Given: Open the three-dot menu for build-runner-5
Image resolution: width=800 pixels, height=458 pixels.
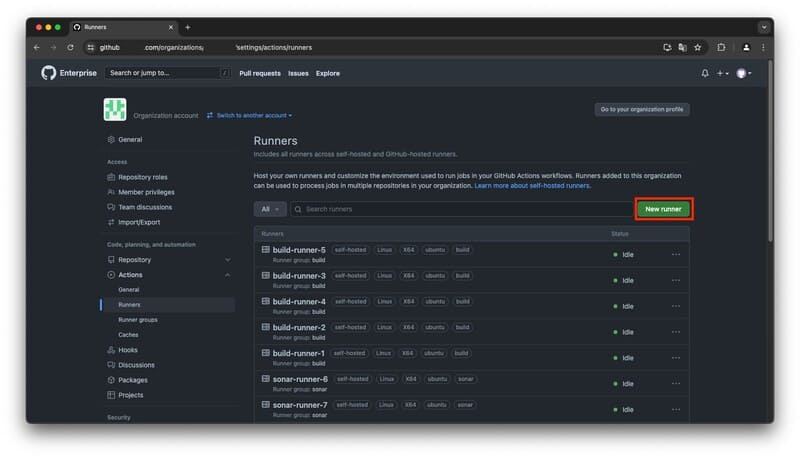Looking at the screenshot, I should [x=676, y=254].
